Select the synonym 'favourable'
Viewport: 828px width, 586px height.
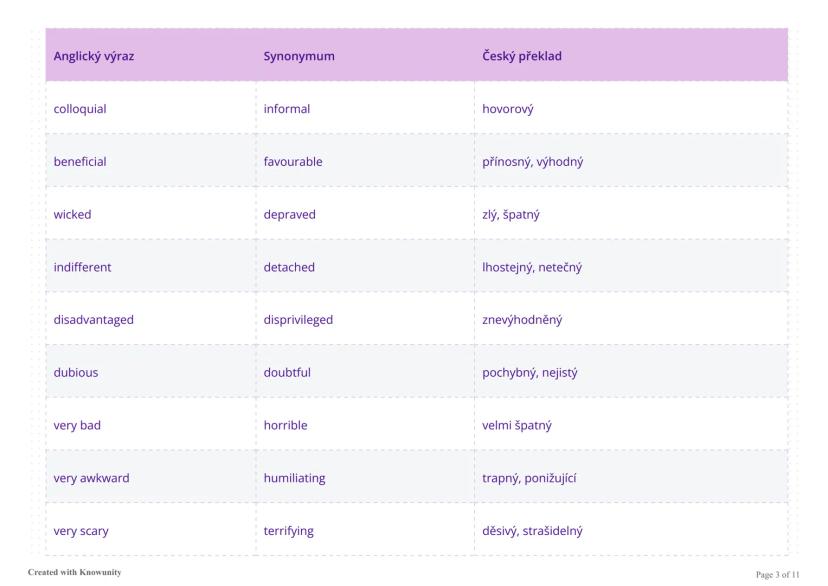pyautogui.click(x=293, y=161)
